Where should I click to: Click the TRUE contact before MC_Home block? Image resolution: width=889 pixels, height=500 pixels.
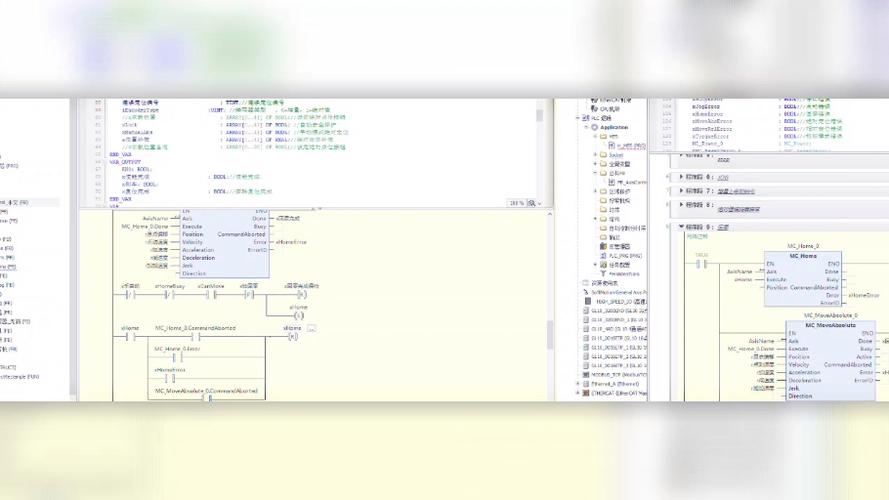[702, 264]
